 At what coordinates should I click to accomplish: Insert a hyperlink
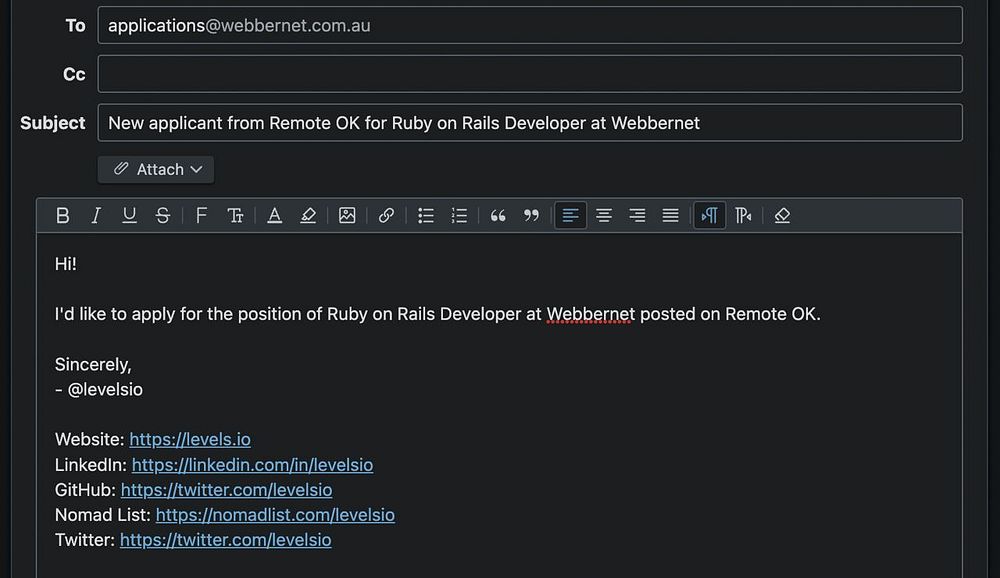386,216
